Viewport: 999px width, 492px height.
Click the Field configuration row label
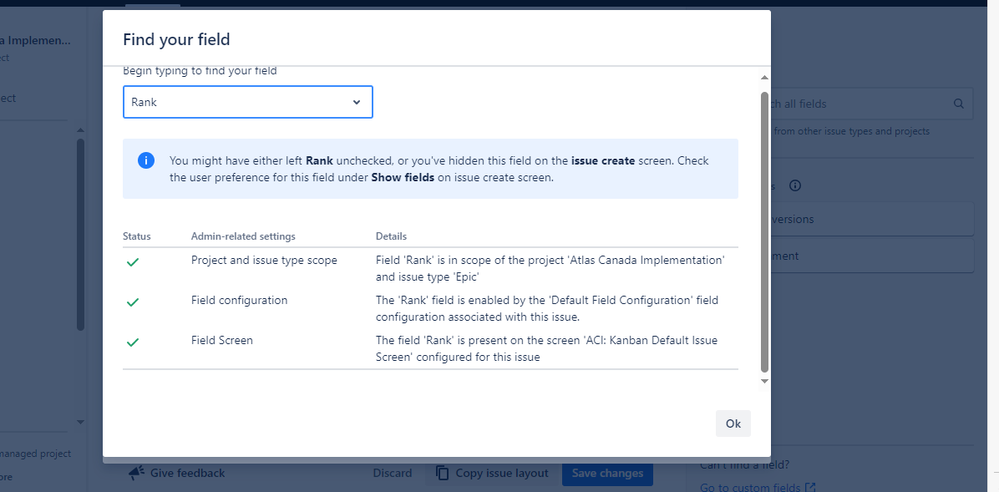point(240,300)
